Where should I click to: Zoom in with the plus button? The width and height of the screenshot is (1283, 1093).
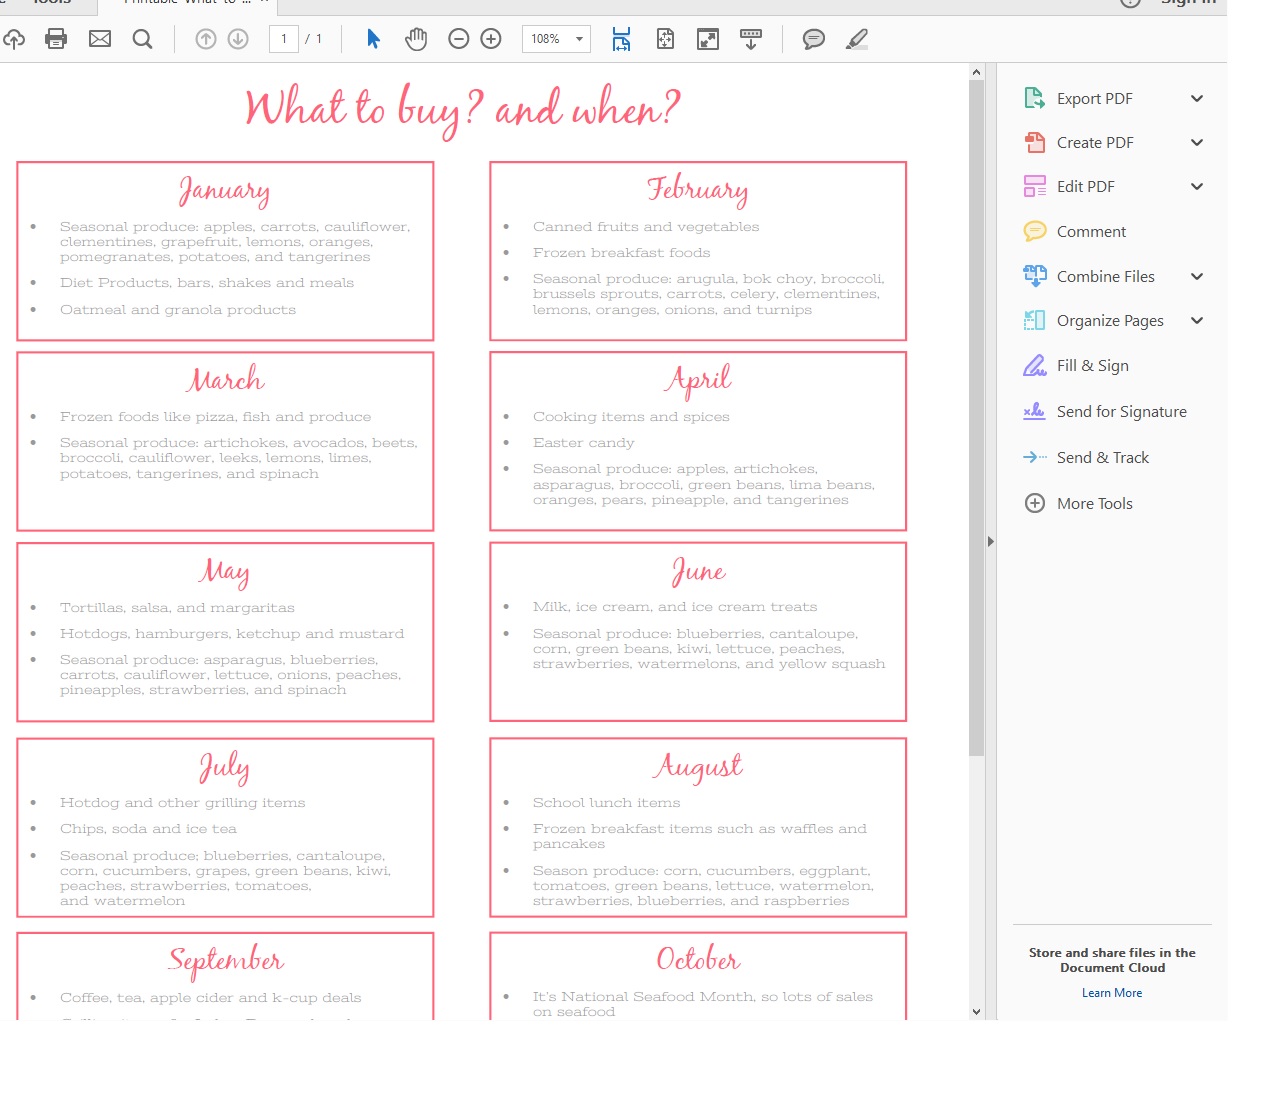click(x=491, y=39)
